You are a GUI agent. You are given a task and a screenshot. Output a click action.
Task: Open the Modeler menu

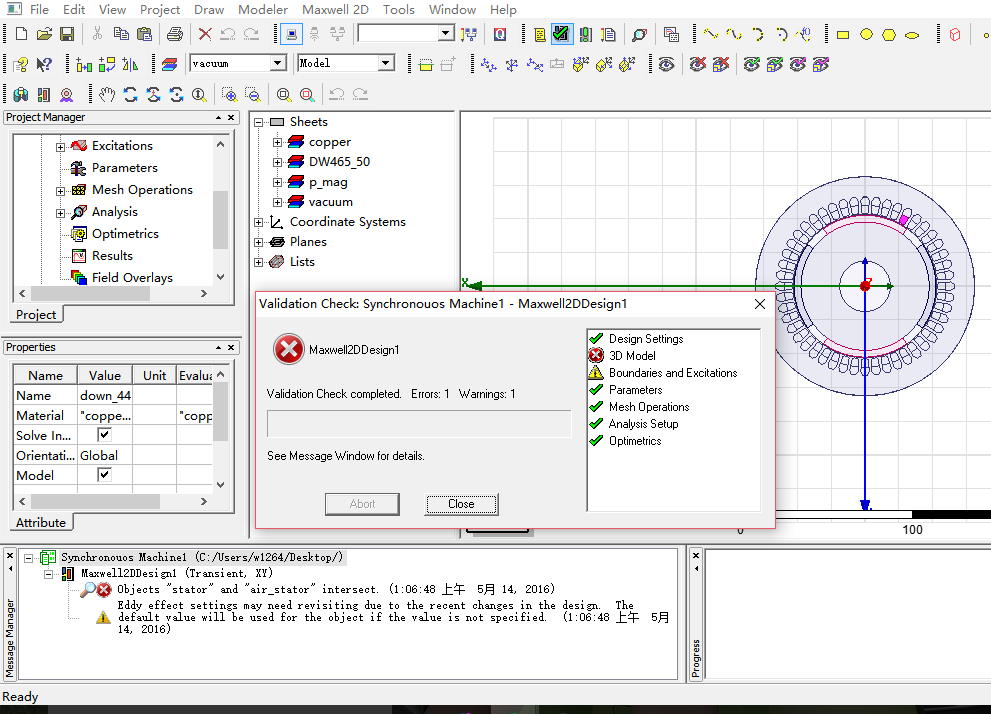click(263, 9)
